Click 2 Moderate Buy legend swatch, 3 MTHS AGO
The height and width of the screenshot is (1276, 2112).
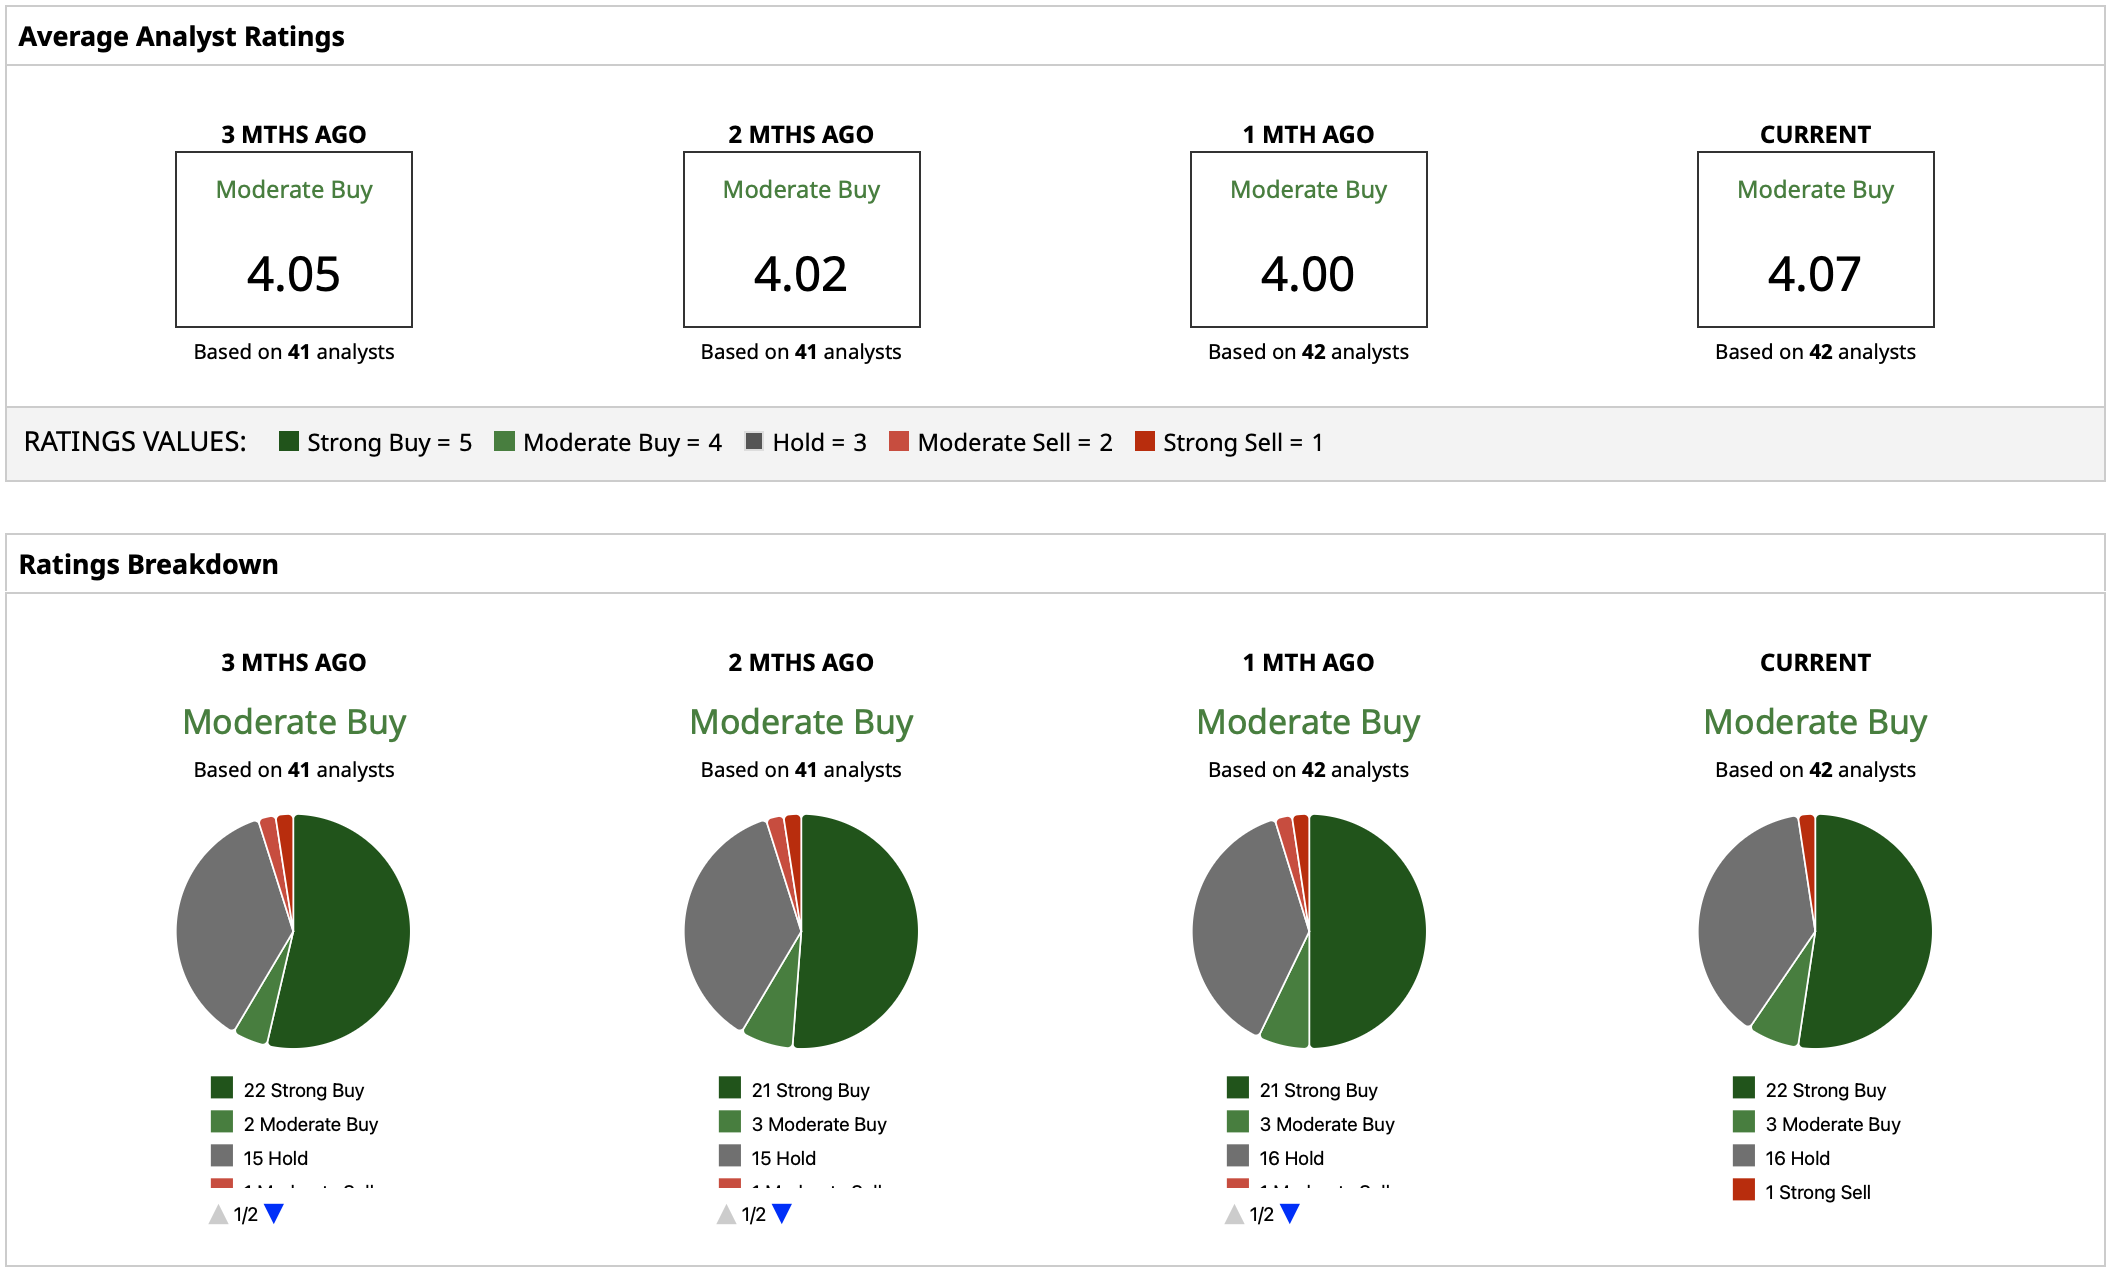click(x=222, y=1122)
